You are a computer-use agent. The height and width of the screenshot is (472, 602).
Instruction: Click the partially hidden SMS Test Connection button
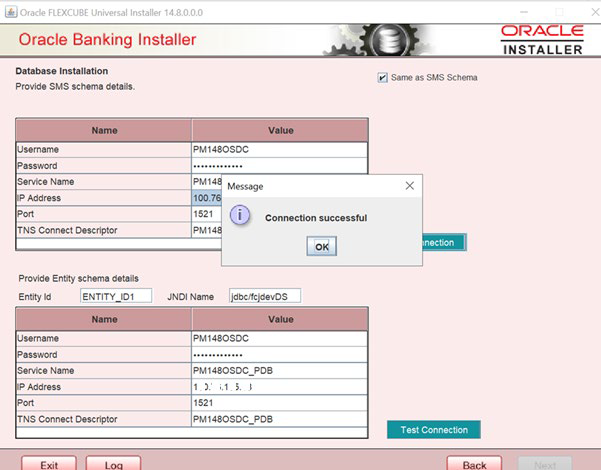click(444, 242)
